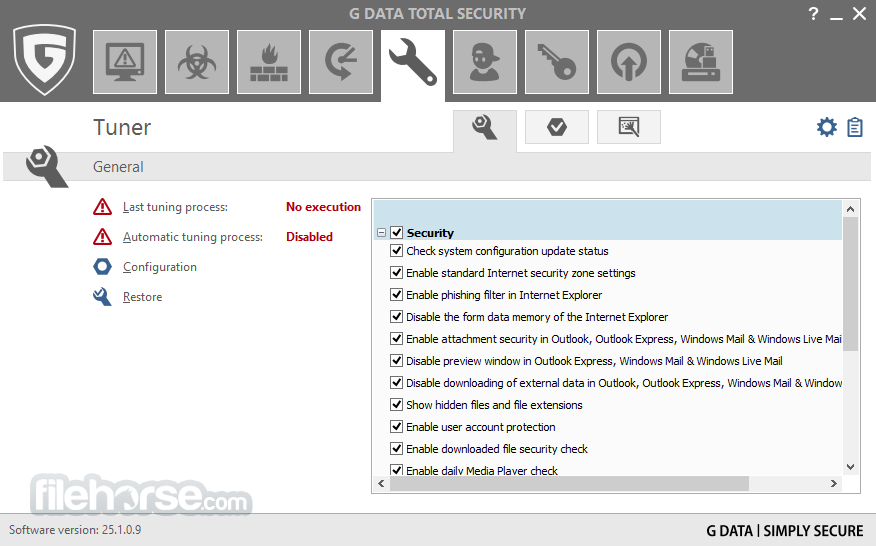876x546 pixels.
Task: Open the Device control disk icon
Action: click(701, 62)
